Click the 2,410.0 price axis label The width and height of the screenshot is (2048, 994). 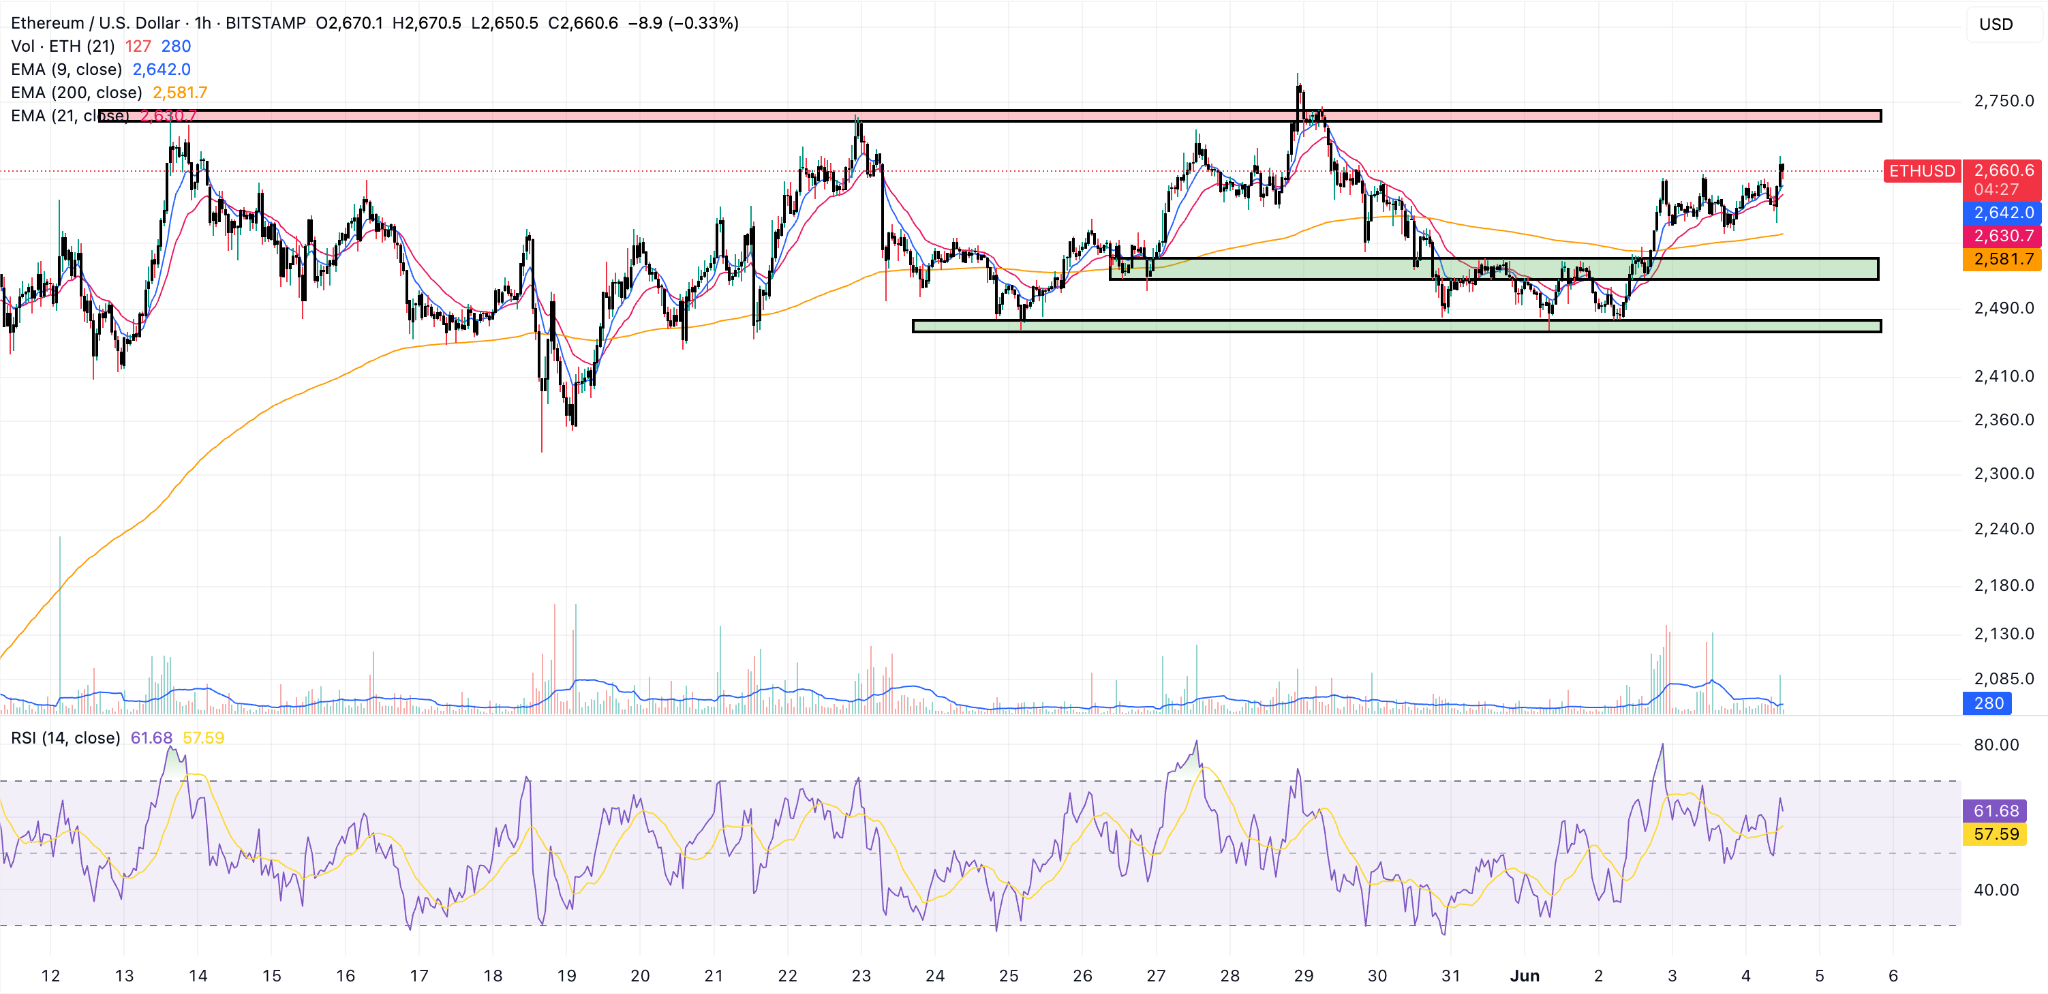pos(2004,376)
